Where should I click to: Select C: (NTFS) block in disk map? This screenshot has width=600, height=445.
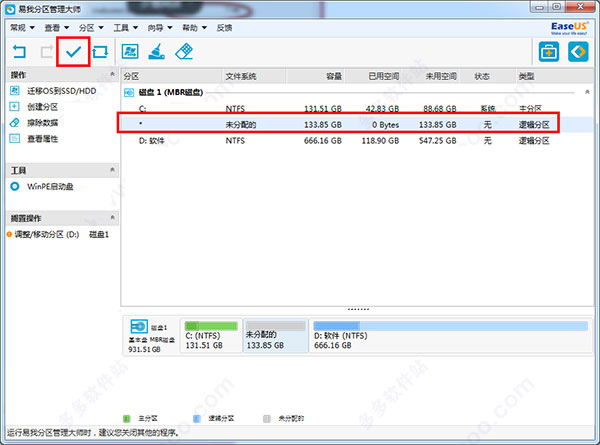[x=211, y=336]
